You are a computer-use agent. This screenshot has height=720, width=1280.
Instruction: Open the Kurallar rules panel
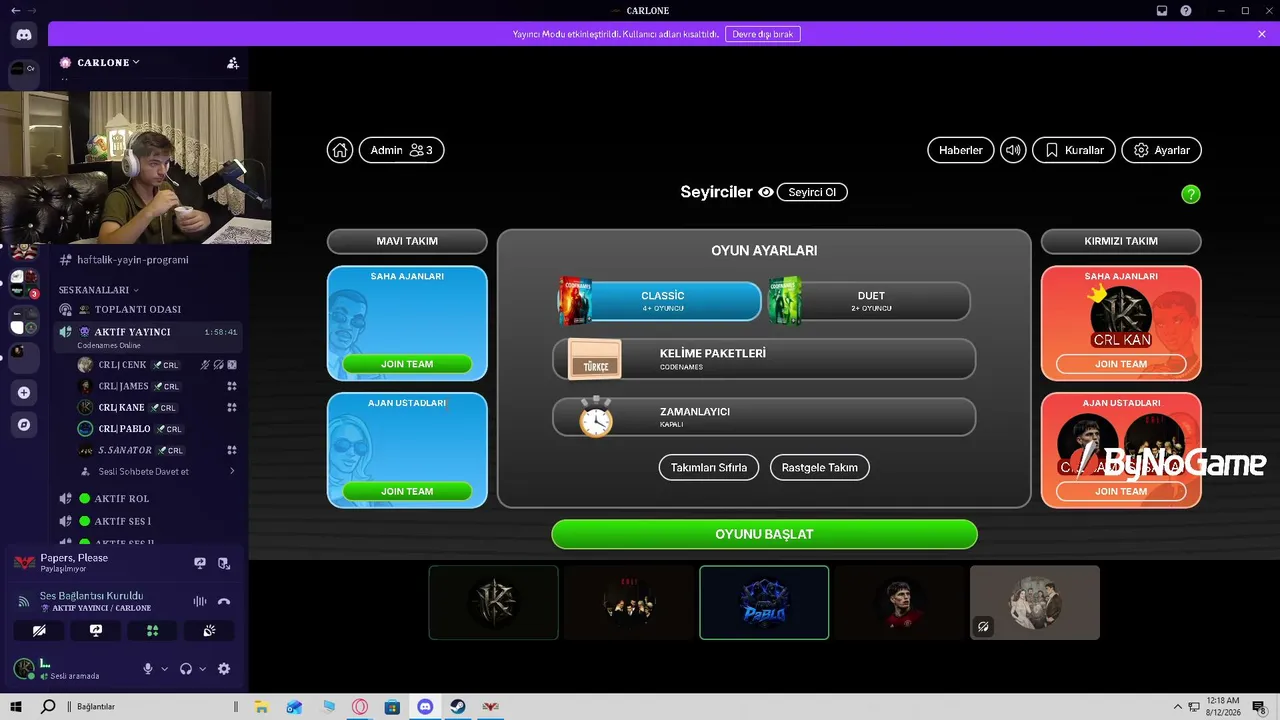pyautogui.click(x=1074, y=150)
